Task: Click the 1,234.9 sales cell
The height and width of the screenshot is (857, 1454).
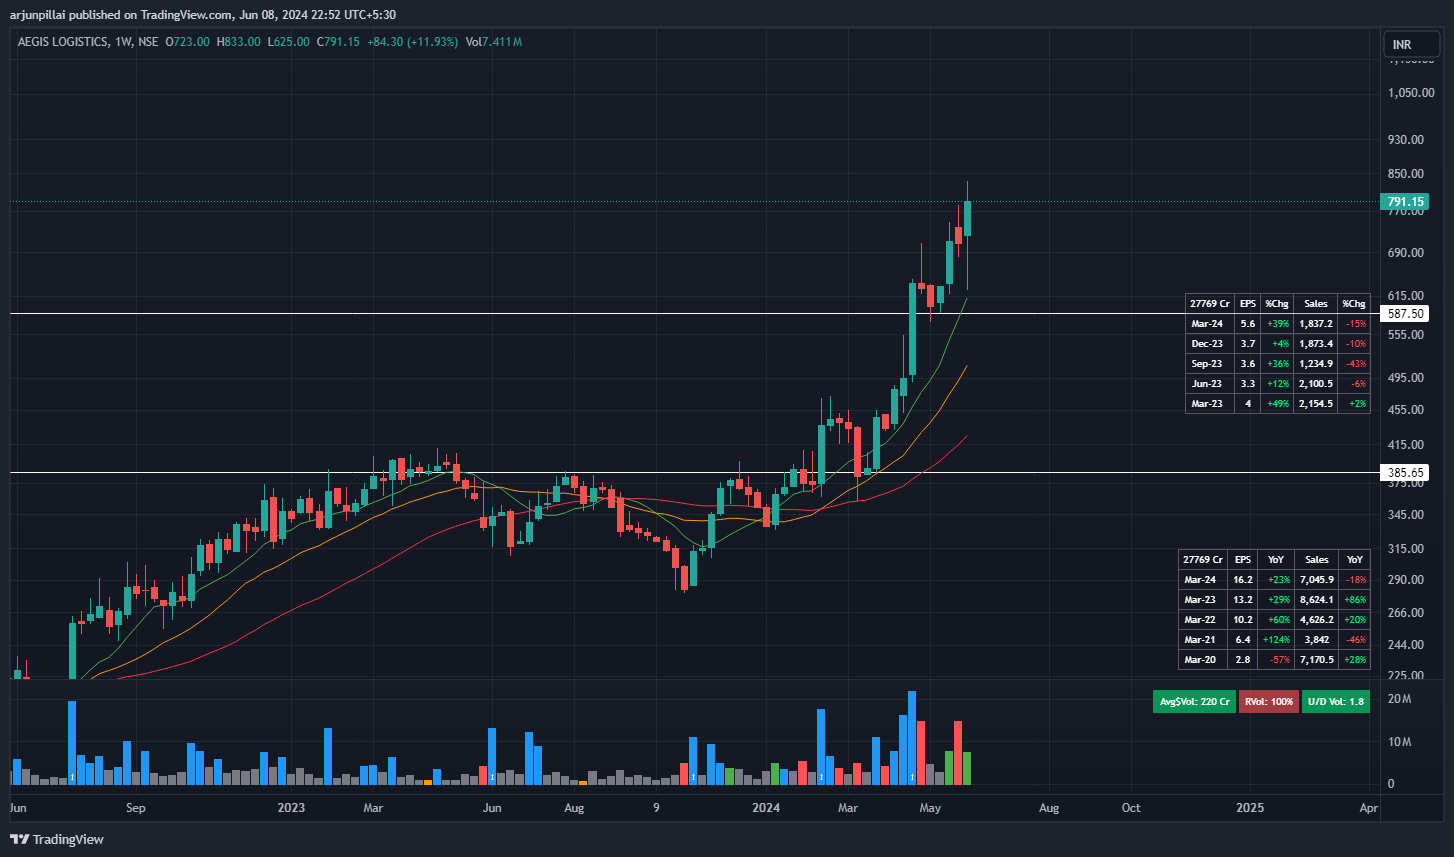Action: click(1316, 364)
